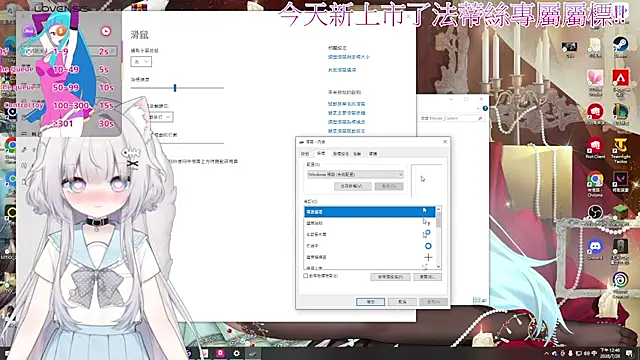This screenshot has width=640, height=360.
Task: Click the blue help icon in Explorer window
Action: tap(485, 108)
